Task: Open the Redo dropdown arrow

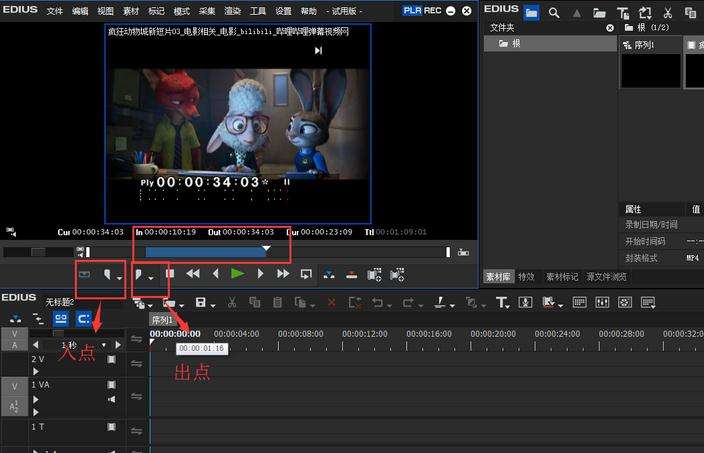Action: [x=421, y=306]
